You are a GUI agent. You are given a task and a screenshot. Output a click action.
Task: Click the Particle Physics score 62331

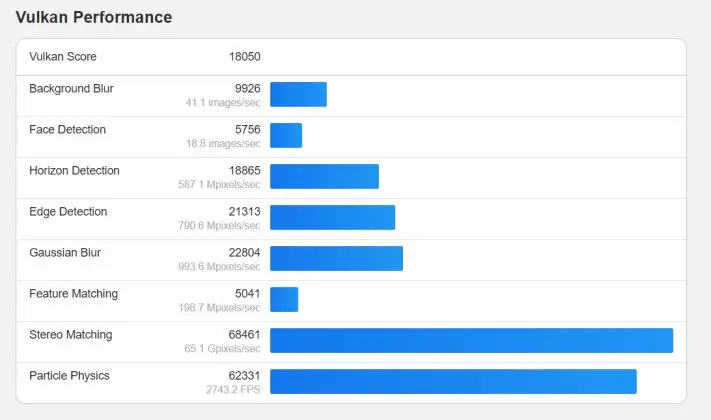pos(245,376)
